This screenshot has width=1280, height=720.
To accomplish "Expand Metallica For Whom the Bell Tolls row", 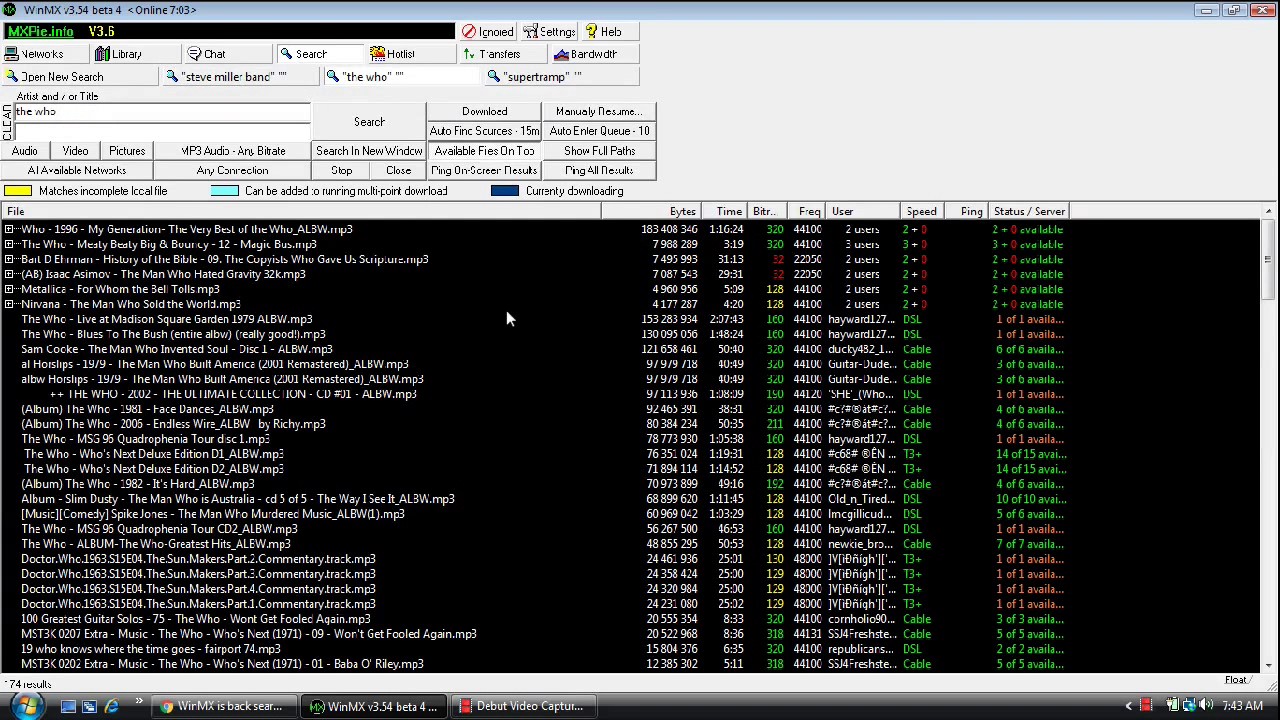I will coord(9,289).
